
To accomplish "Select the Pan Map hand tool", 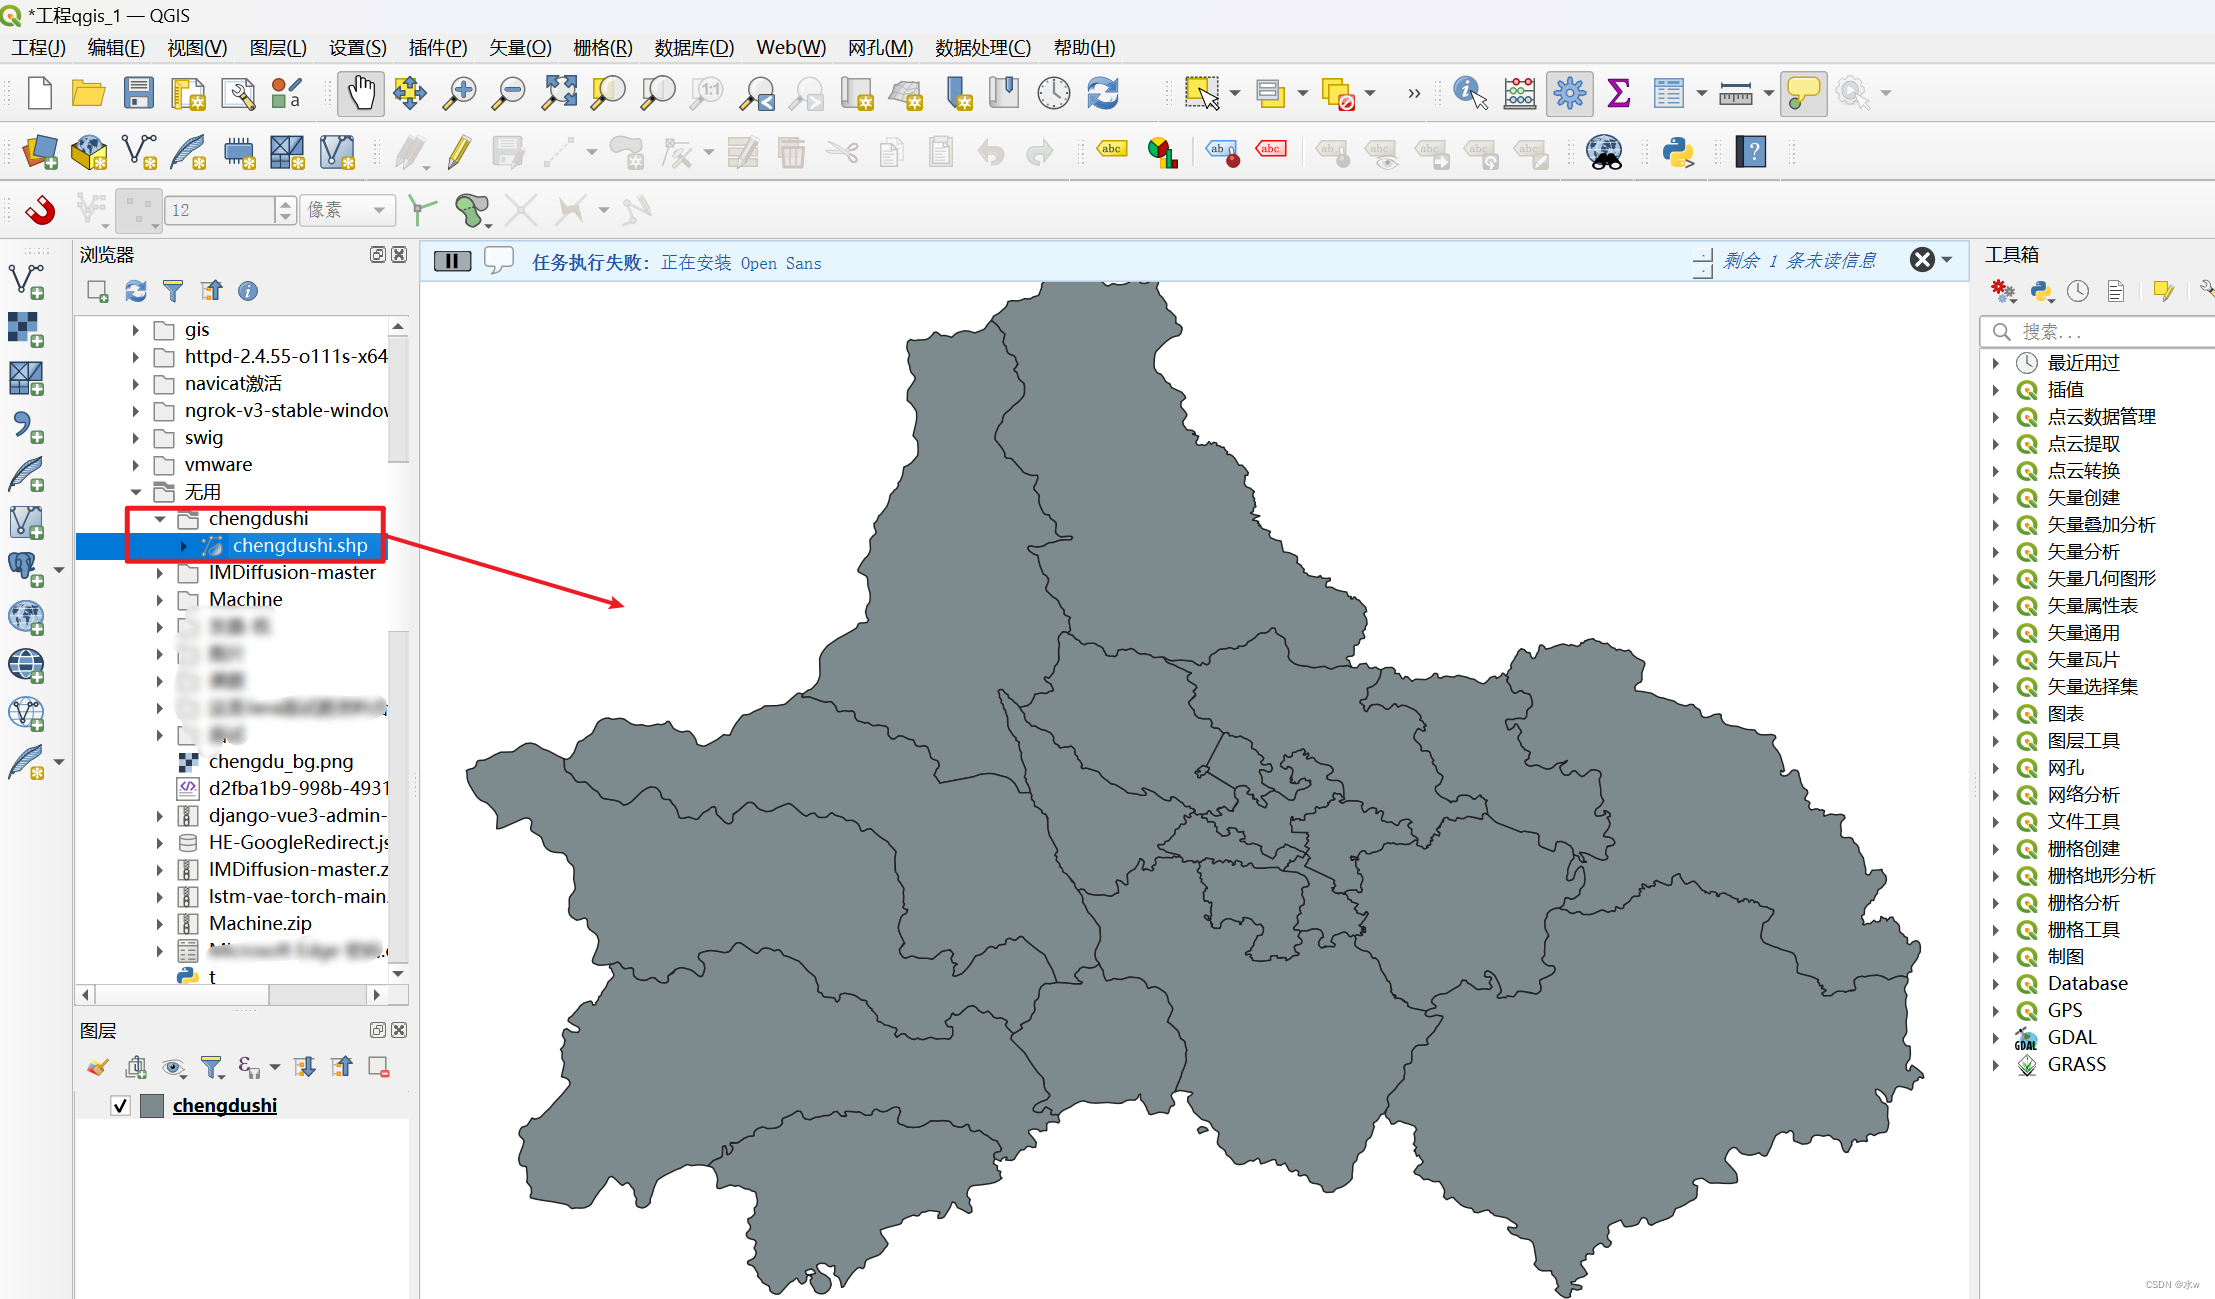I will click(x=360, y=94).
